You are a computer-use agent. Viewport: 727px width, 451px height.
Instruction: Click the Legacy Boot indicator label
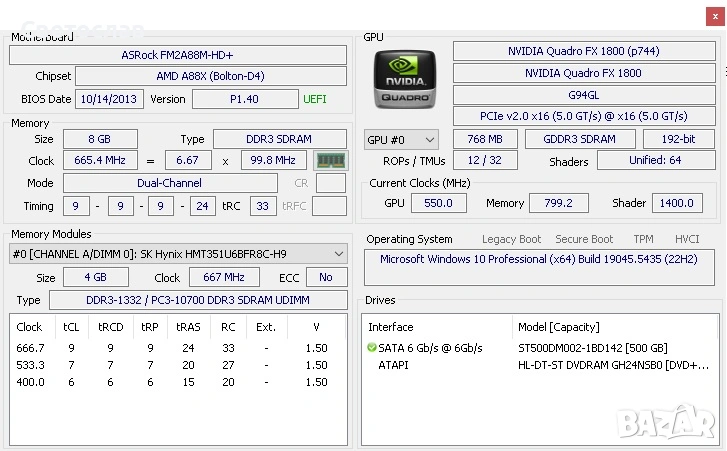tap(511, 240)
